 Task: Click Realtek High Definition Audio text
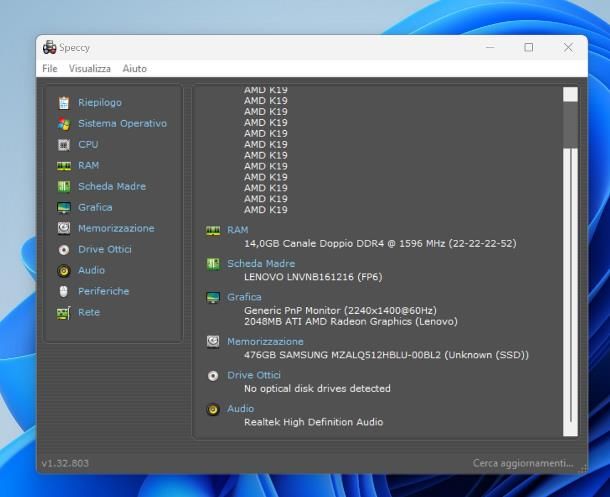(314, 422)
